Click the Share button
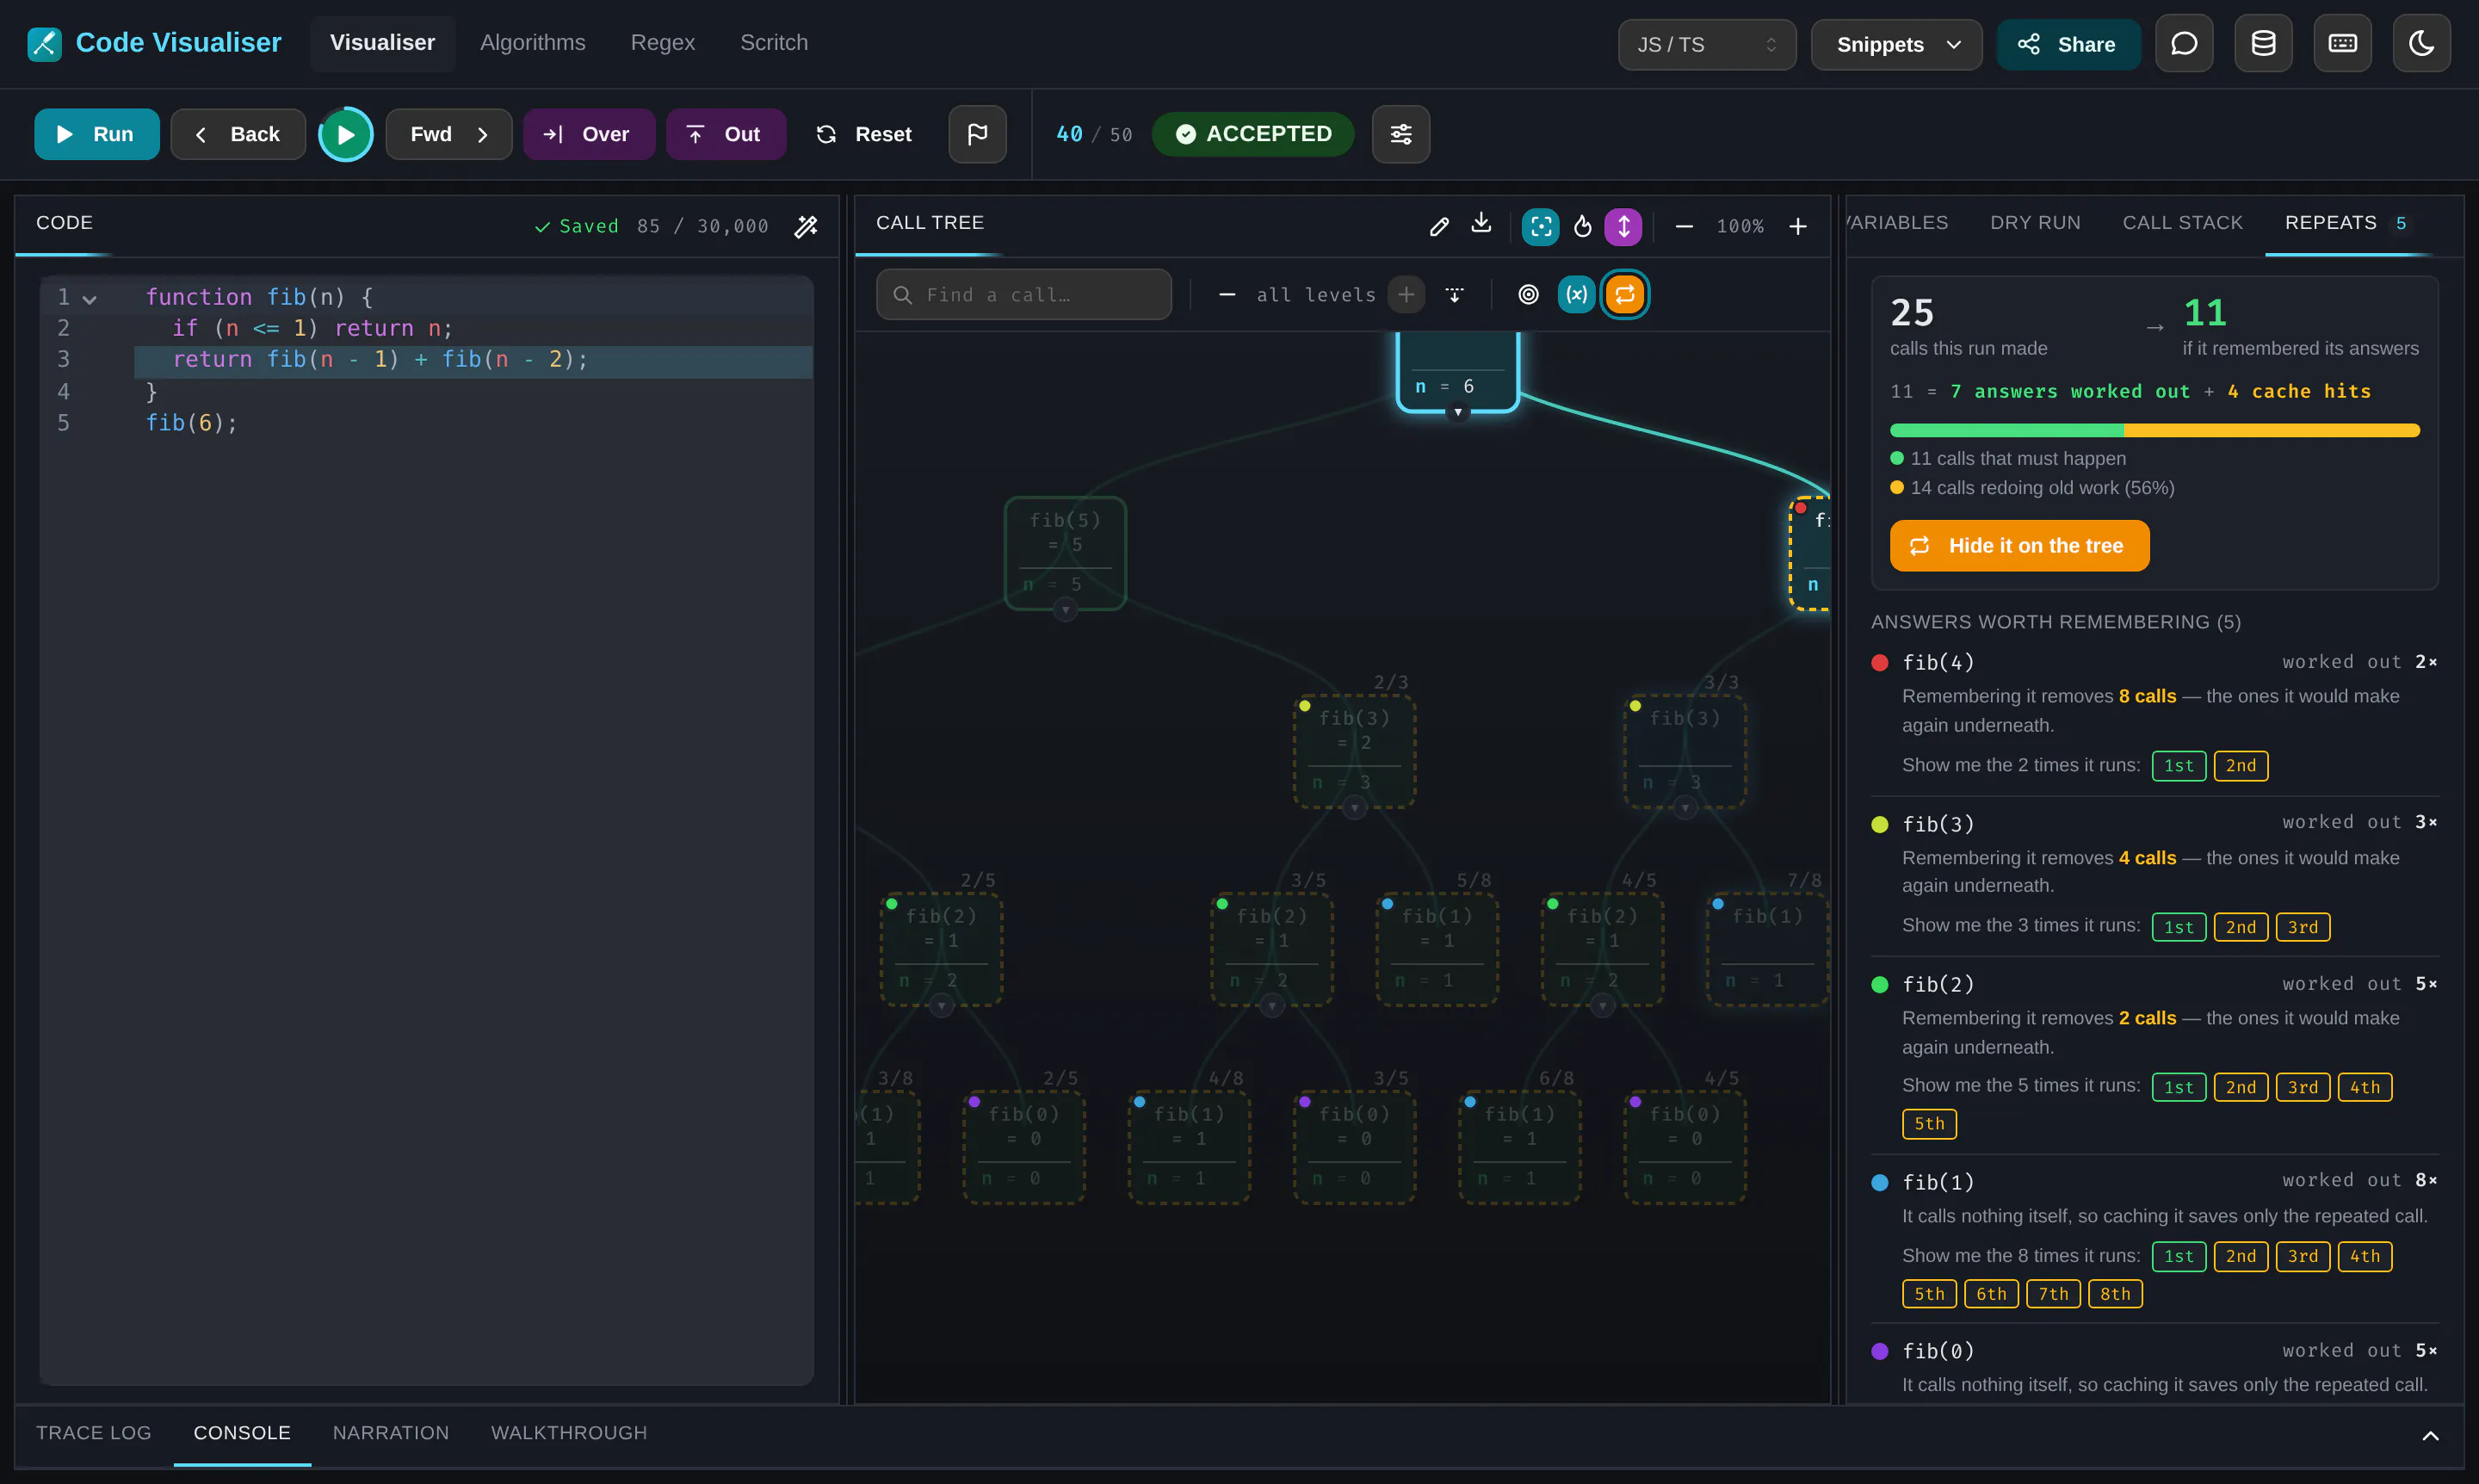 (x=2068, y=44)
